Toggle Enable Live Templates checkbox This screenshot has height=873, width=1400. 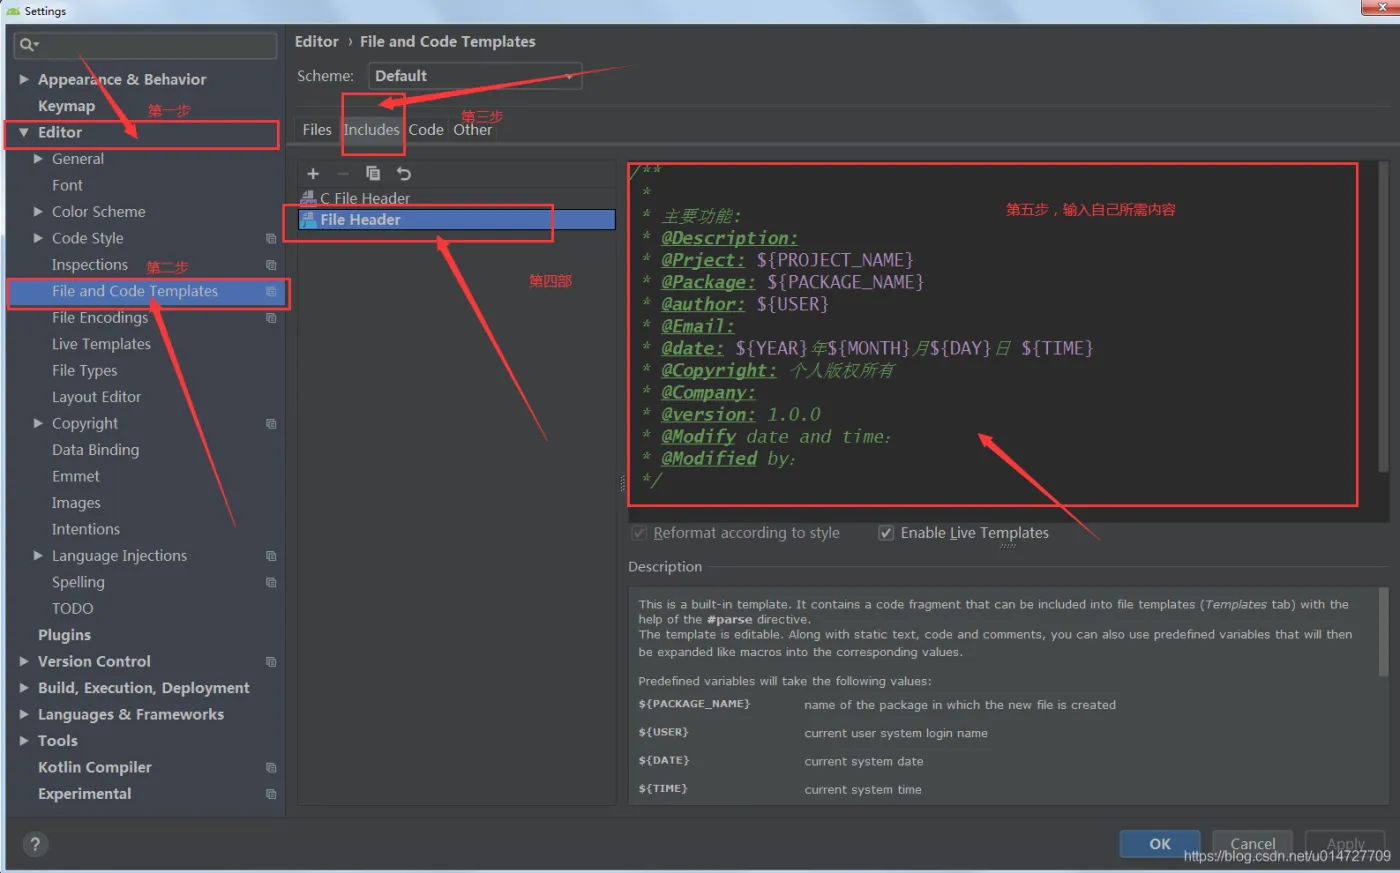pos(886,533)
